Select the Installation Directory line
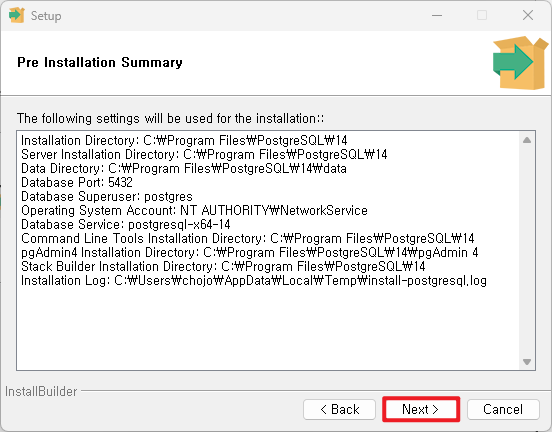Viewport: 552px width, 432px height. click(x=184, y=140)
